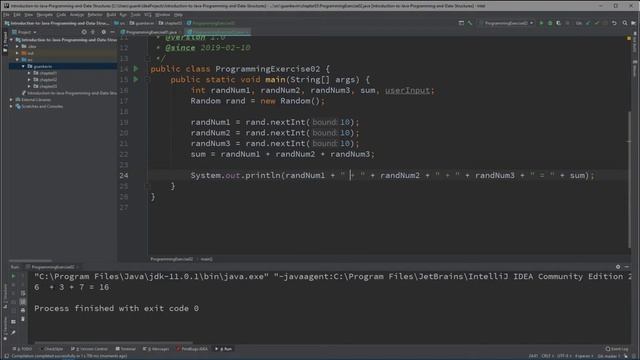
Task: Click the userInput variable on line 16
Action: [407, 90]
